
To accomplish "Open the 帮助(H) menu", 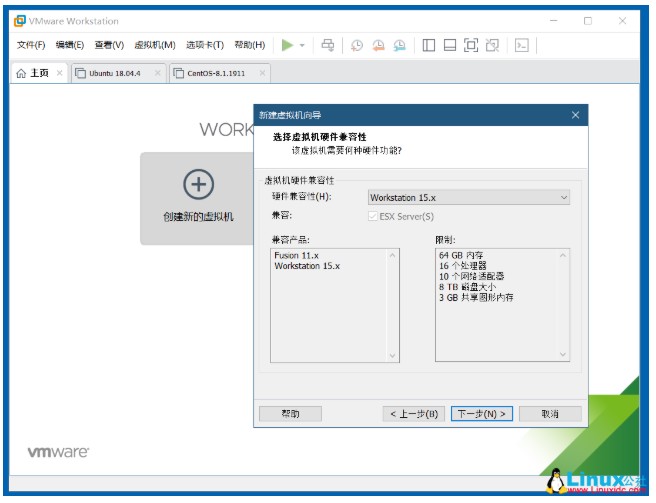I will (250, 45).
